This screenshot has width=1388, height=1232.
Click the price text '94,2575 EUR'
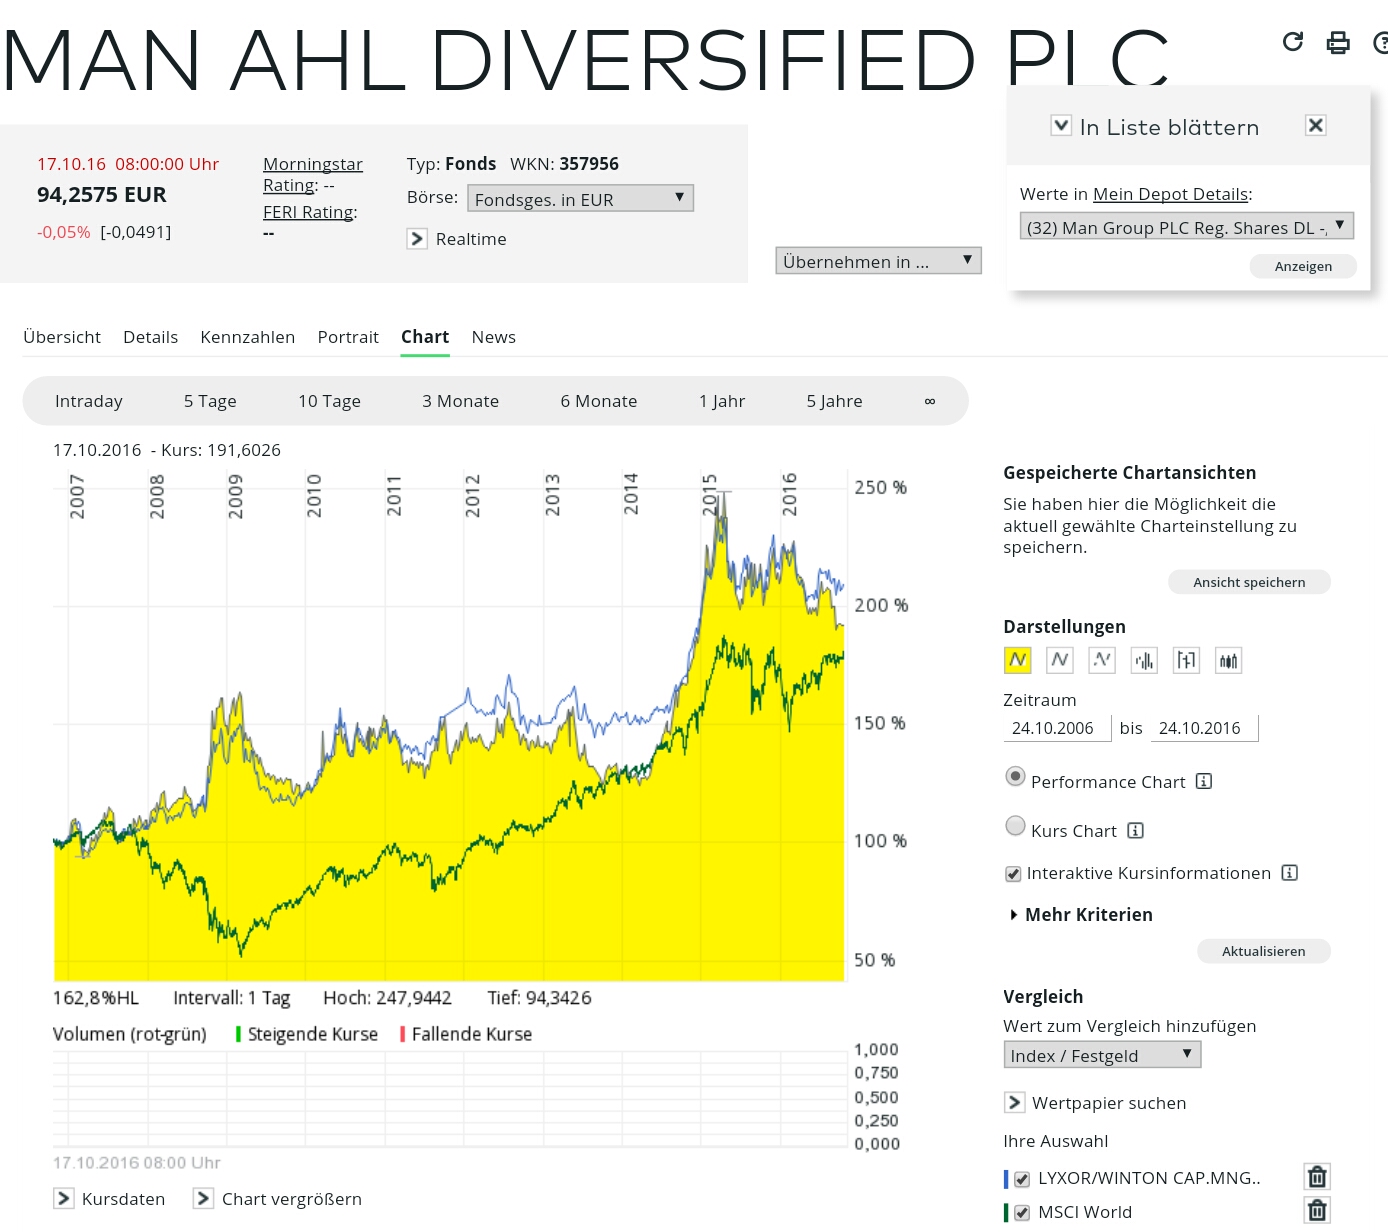click(102, 195)
